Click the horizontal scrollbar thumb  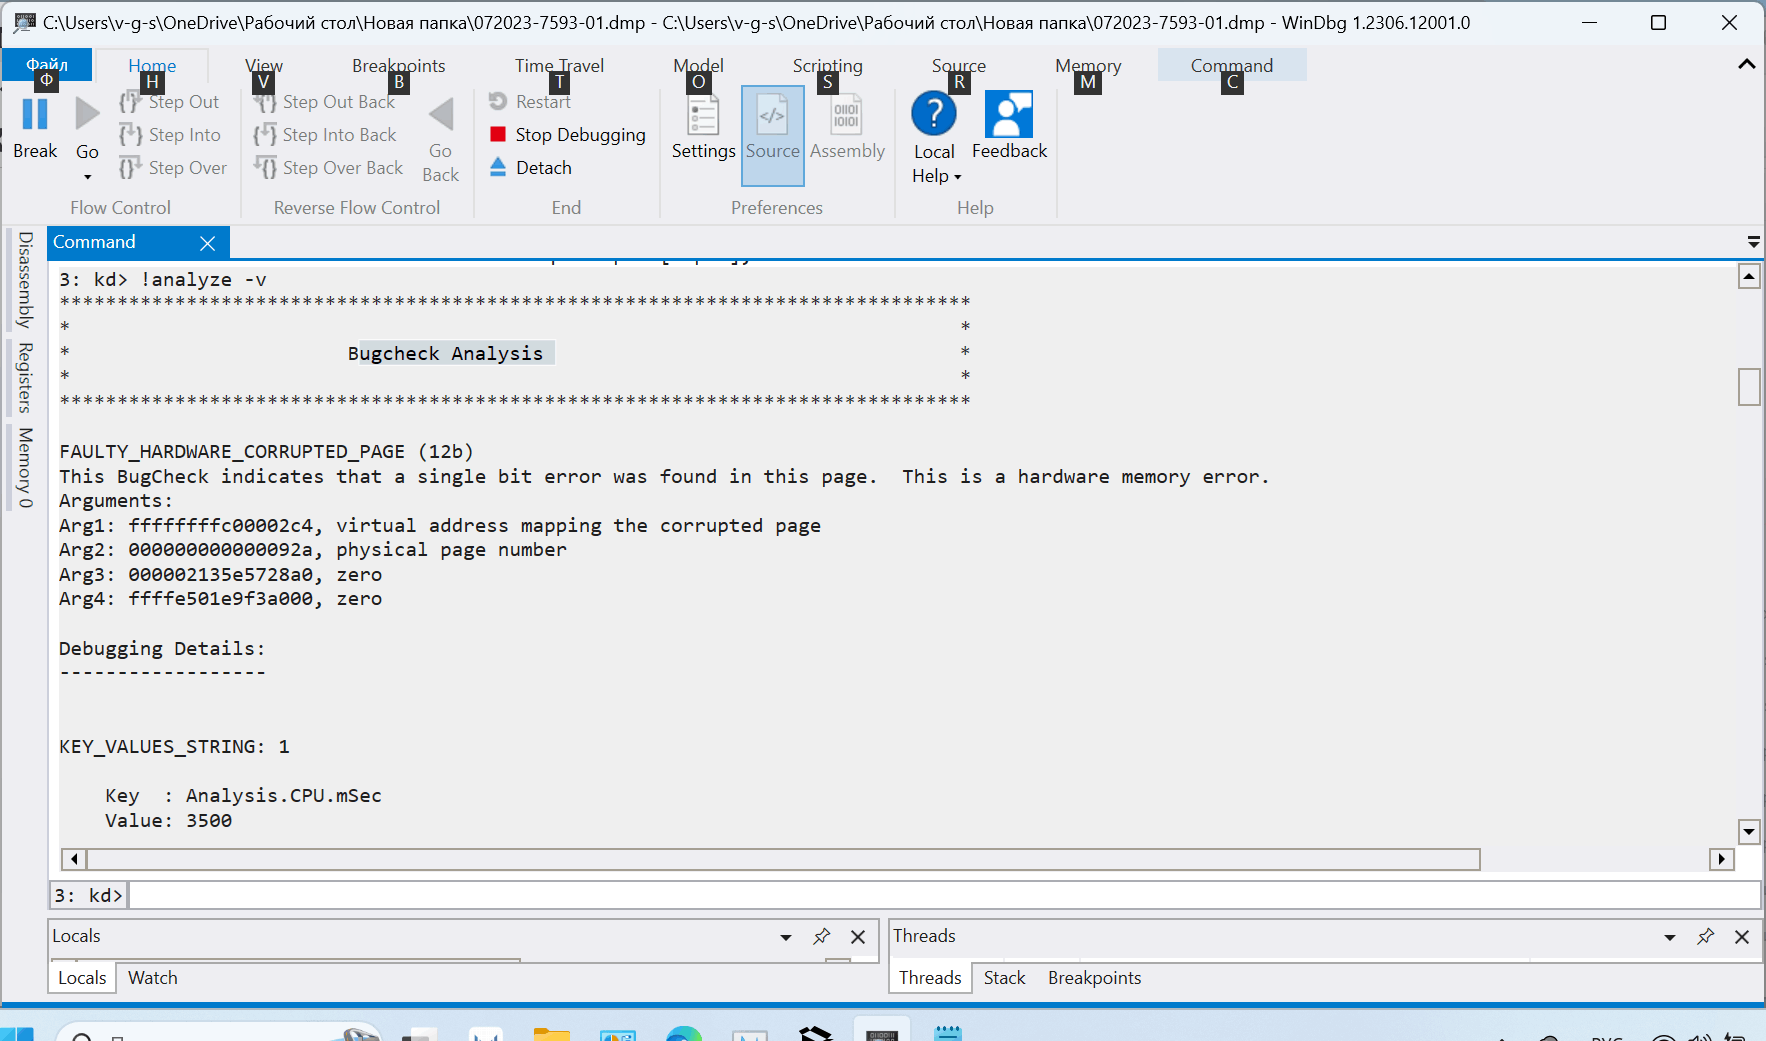tap(784, 859)
